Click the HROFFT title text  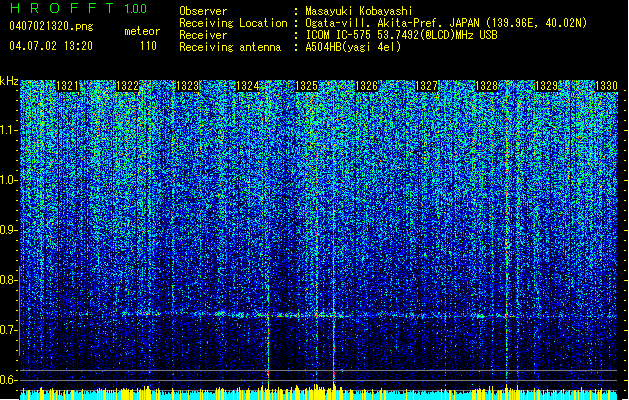[62, 8]
